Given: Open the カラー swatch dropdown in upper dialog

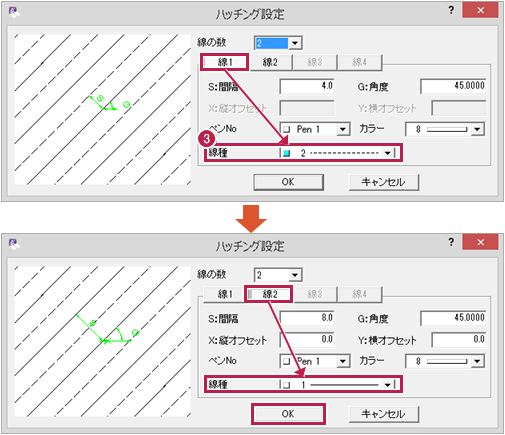Looking at the screenshot, I should tap(477, 129).
